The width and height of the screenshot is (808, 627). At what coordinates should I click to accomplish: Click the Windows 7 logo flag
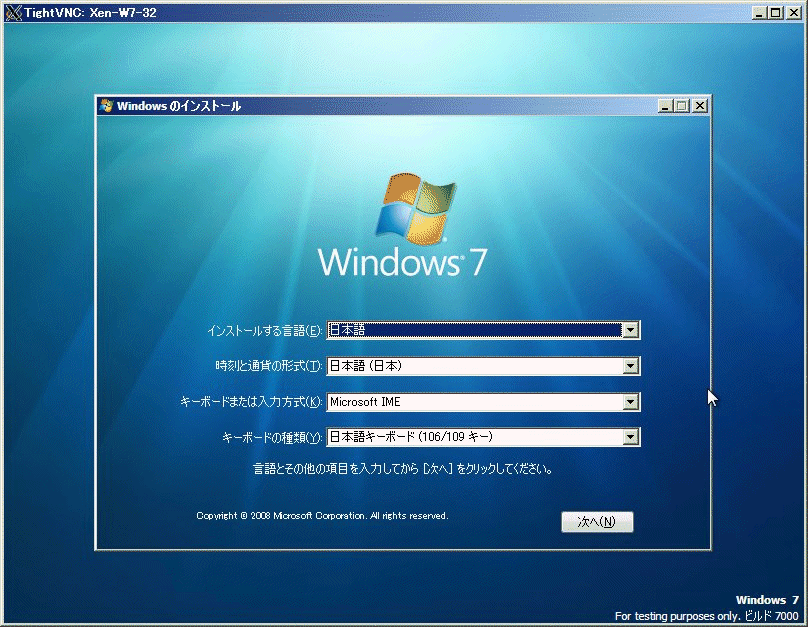pyautogui.click(x=415, y=209)
